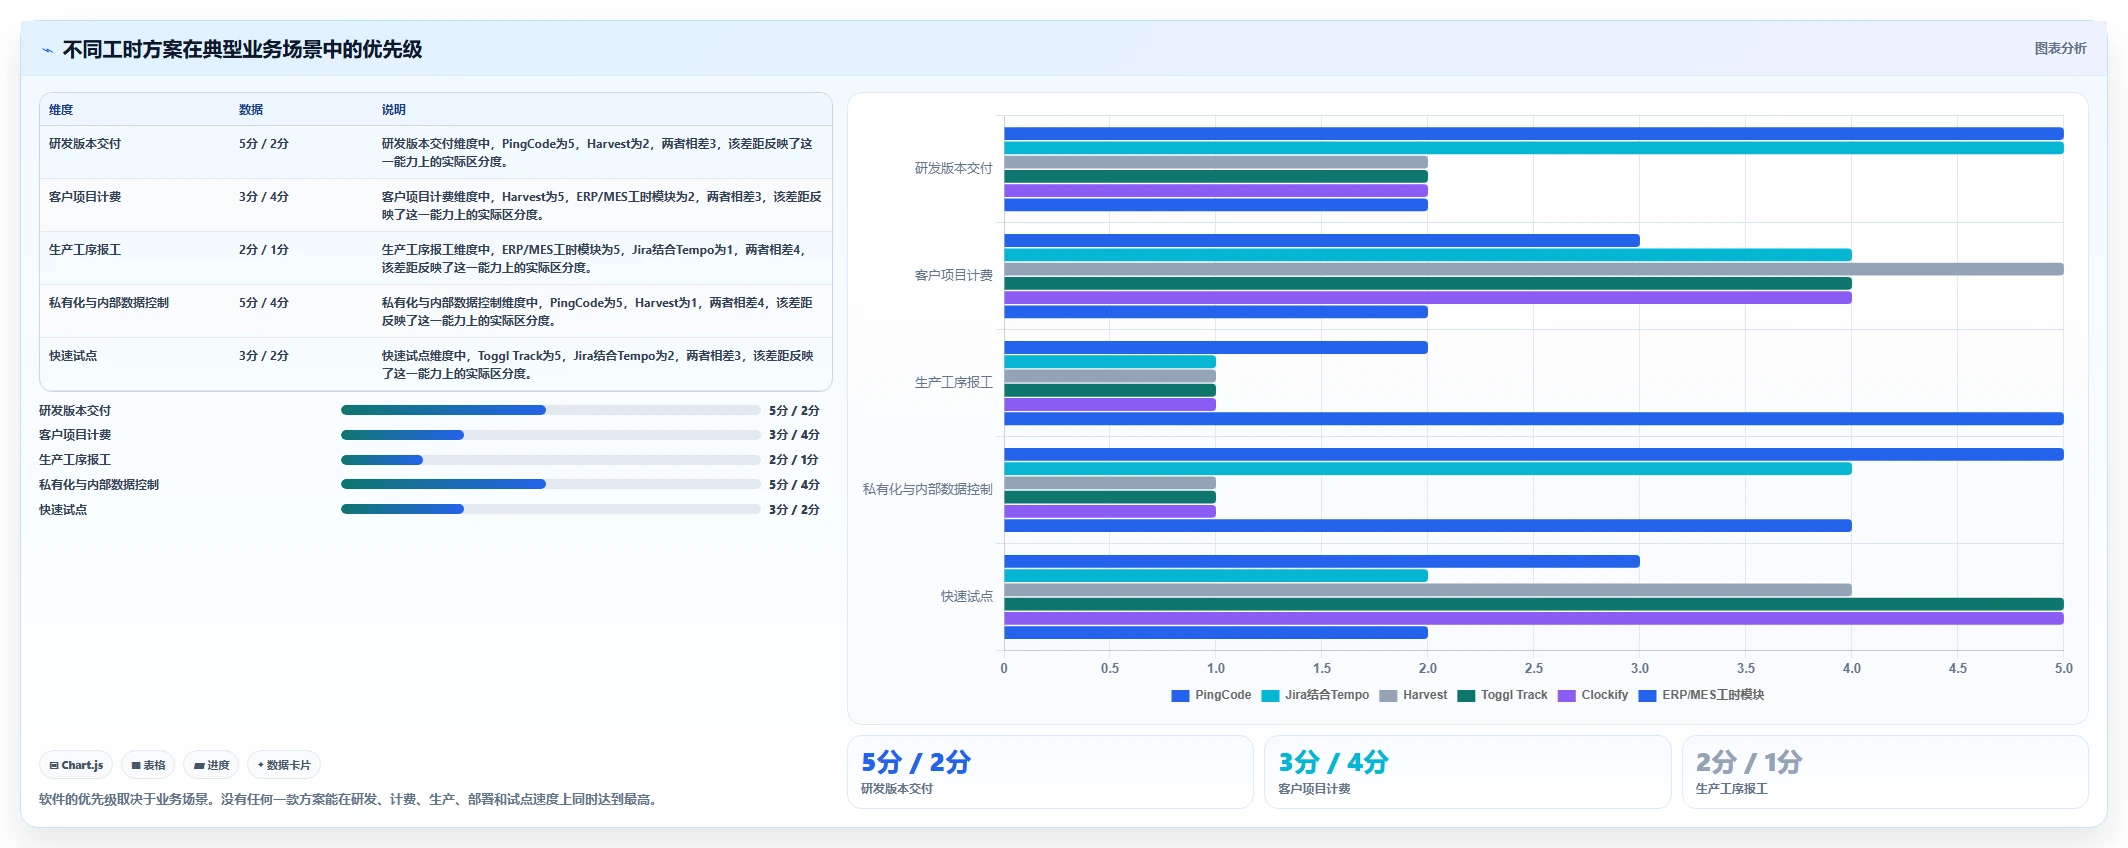This screenshot has width=2128, height=848.
Task: Select the 数据卡片 tag chip
Action: pyautogui.click(x=284, y=765)
